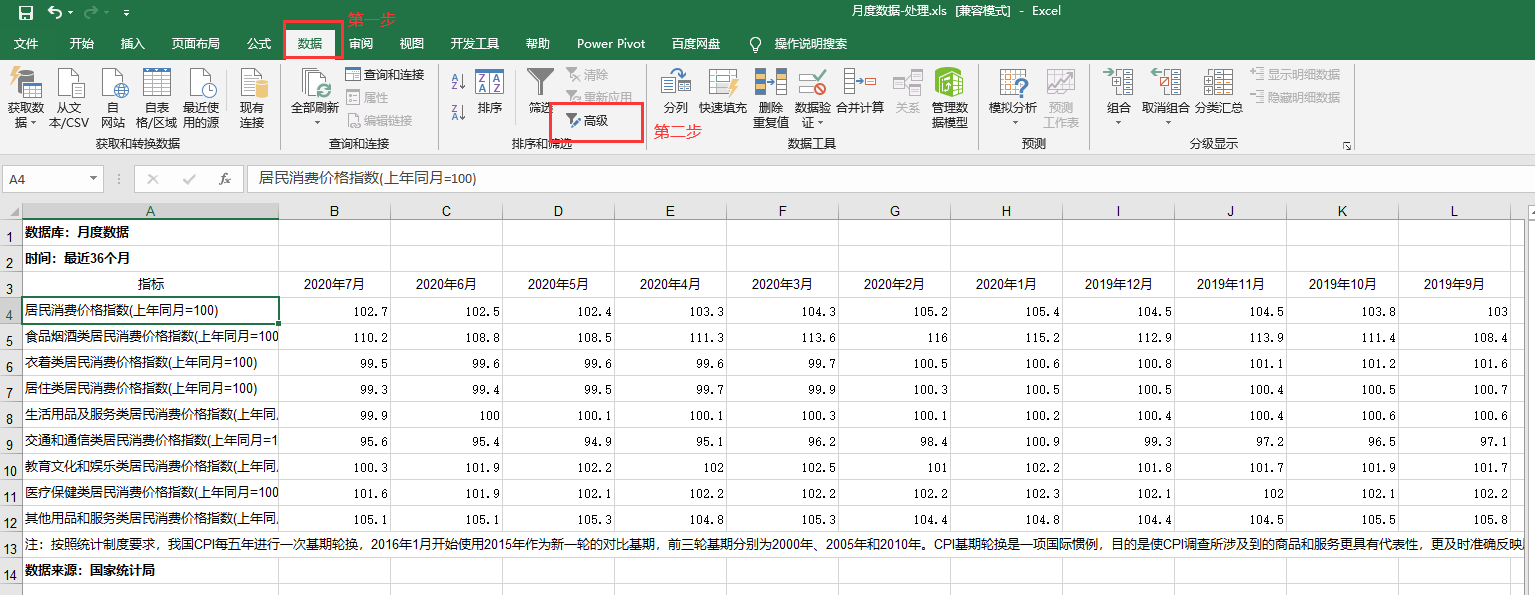Switch to the 开始 ribbon tab
This screenshot has height=595, width=1535.
81,44
